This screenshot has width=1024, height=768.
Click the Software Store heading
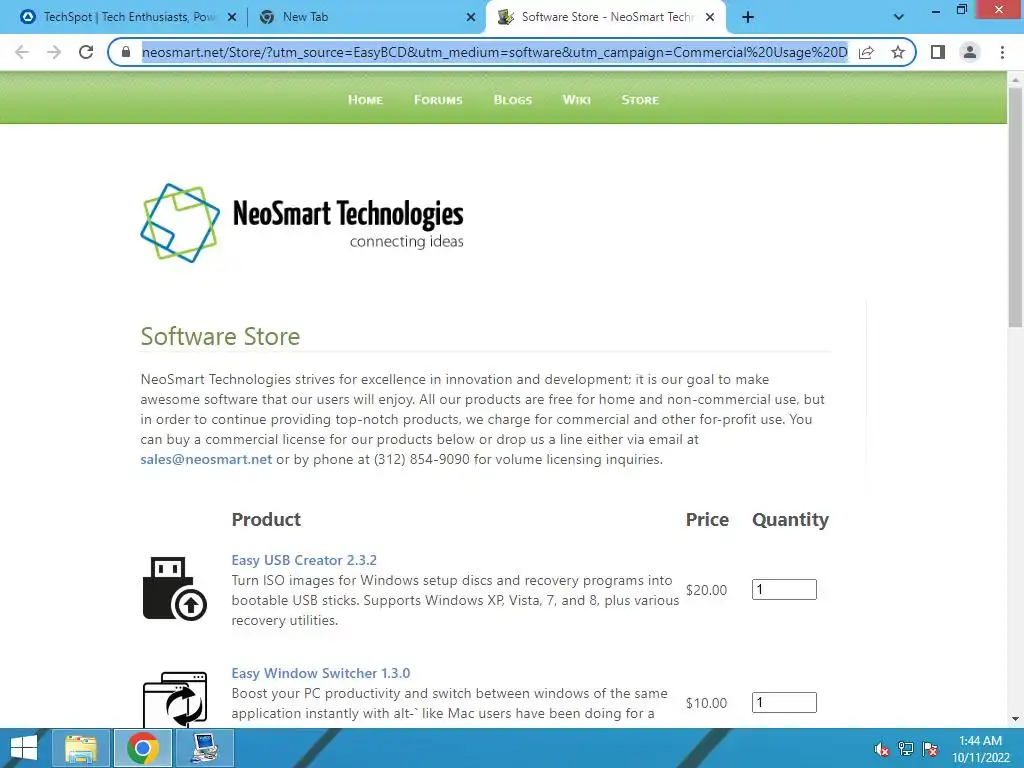pos(220,336)
